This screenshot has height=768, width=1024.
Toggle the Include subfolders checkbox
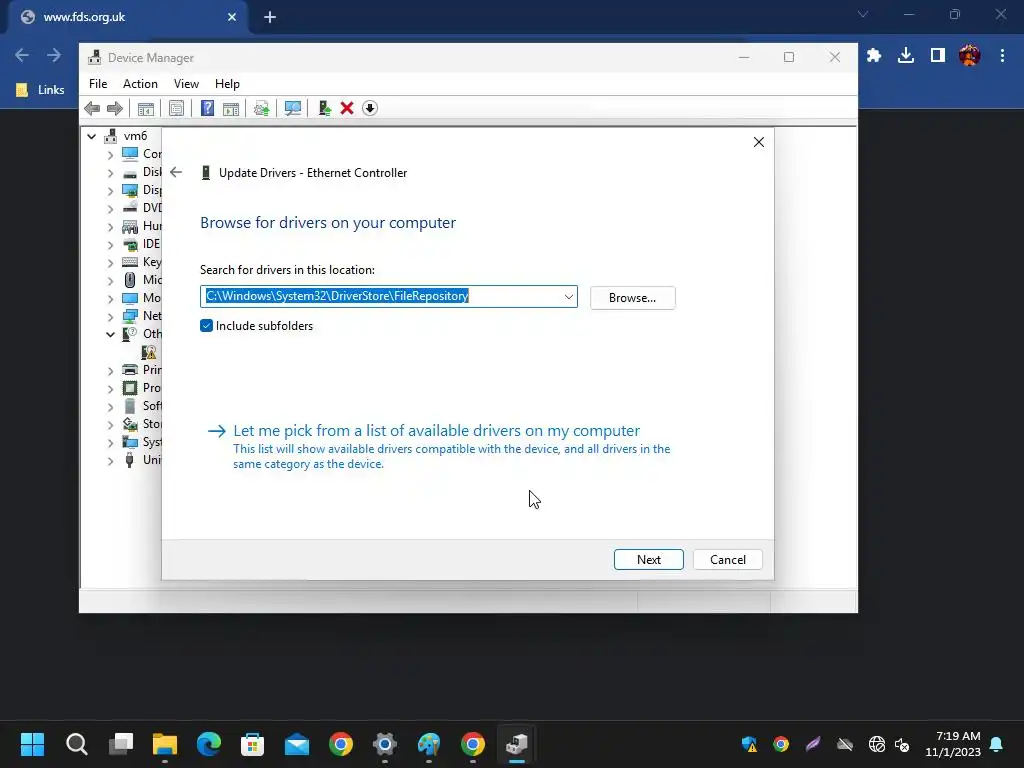pos(206,326)
